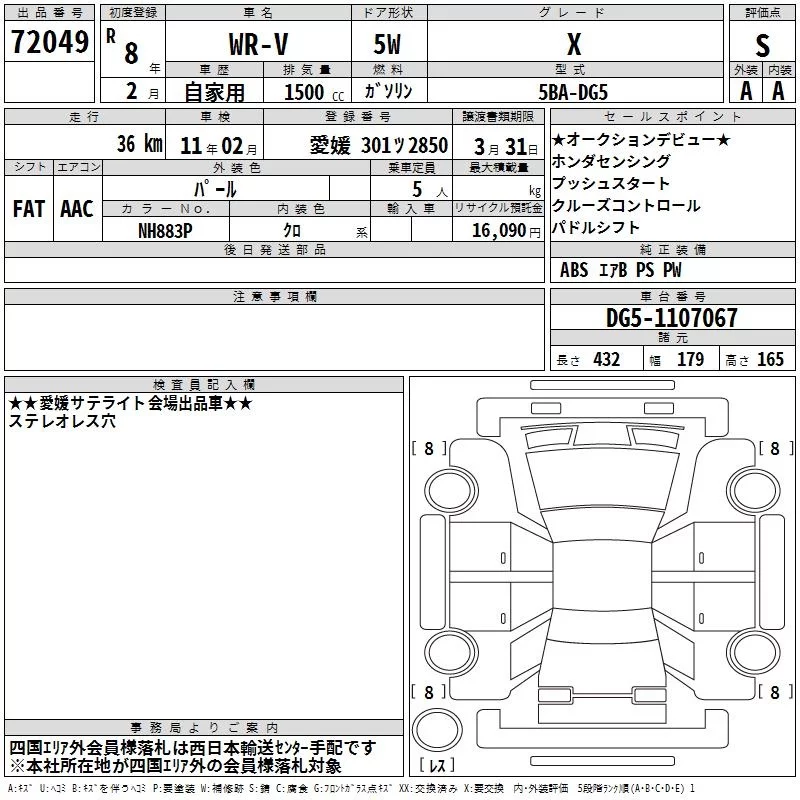Viewport: 800px width, 800px height.
Task: Select the overall evaluation score S
Action: coord(762,45)
